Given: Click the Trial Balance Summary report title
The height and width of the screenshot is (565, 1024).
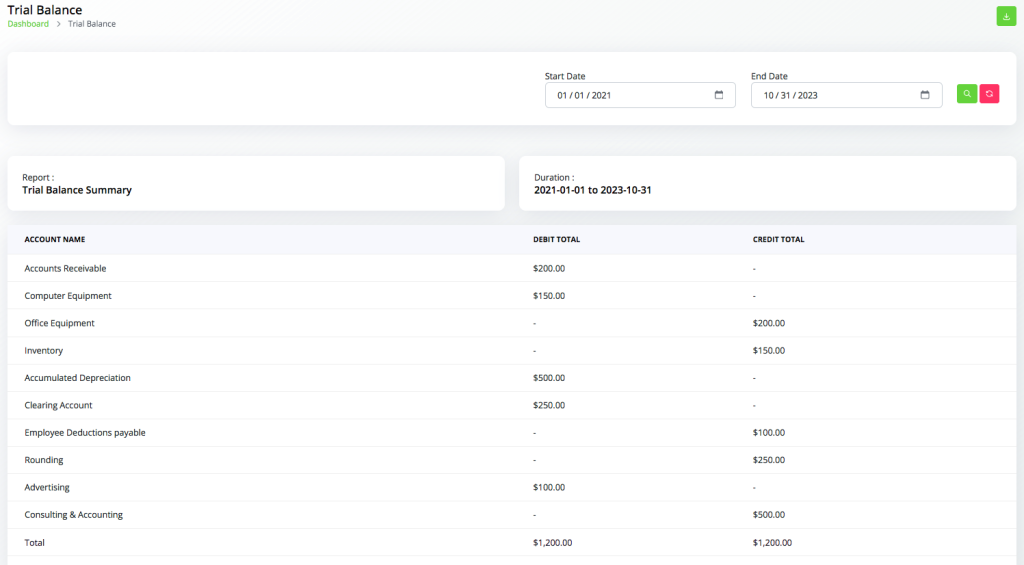Looking at the screenshot, I should pyautogui.click(x=77, y=190).
